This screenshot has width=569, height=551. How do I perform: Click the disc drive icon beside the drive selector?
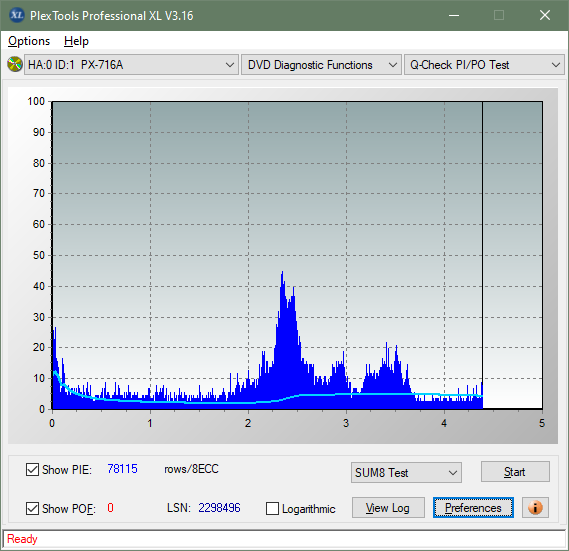15,65
